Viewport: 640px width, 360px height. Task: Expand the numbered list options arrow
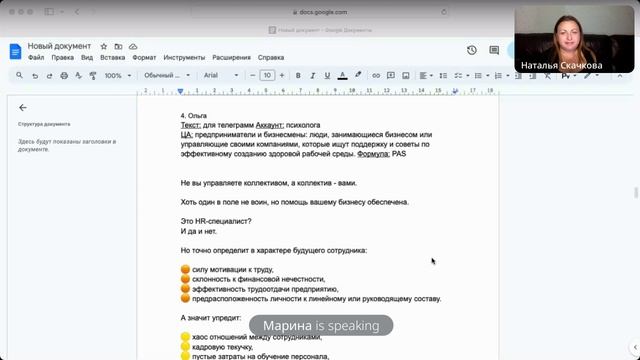tap(508, 76)
